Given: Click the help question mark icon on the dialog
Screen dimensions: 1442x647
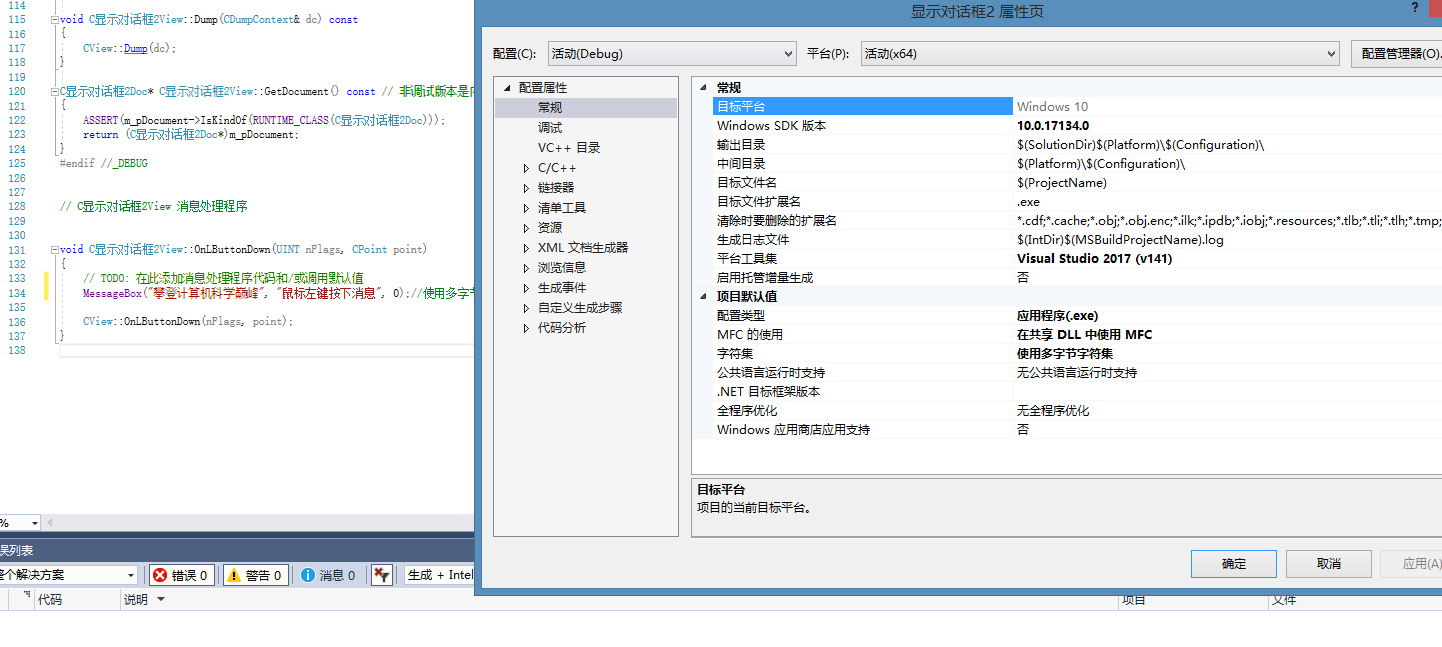Looking at the screenshot, I should (1413, 8).
